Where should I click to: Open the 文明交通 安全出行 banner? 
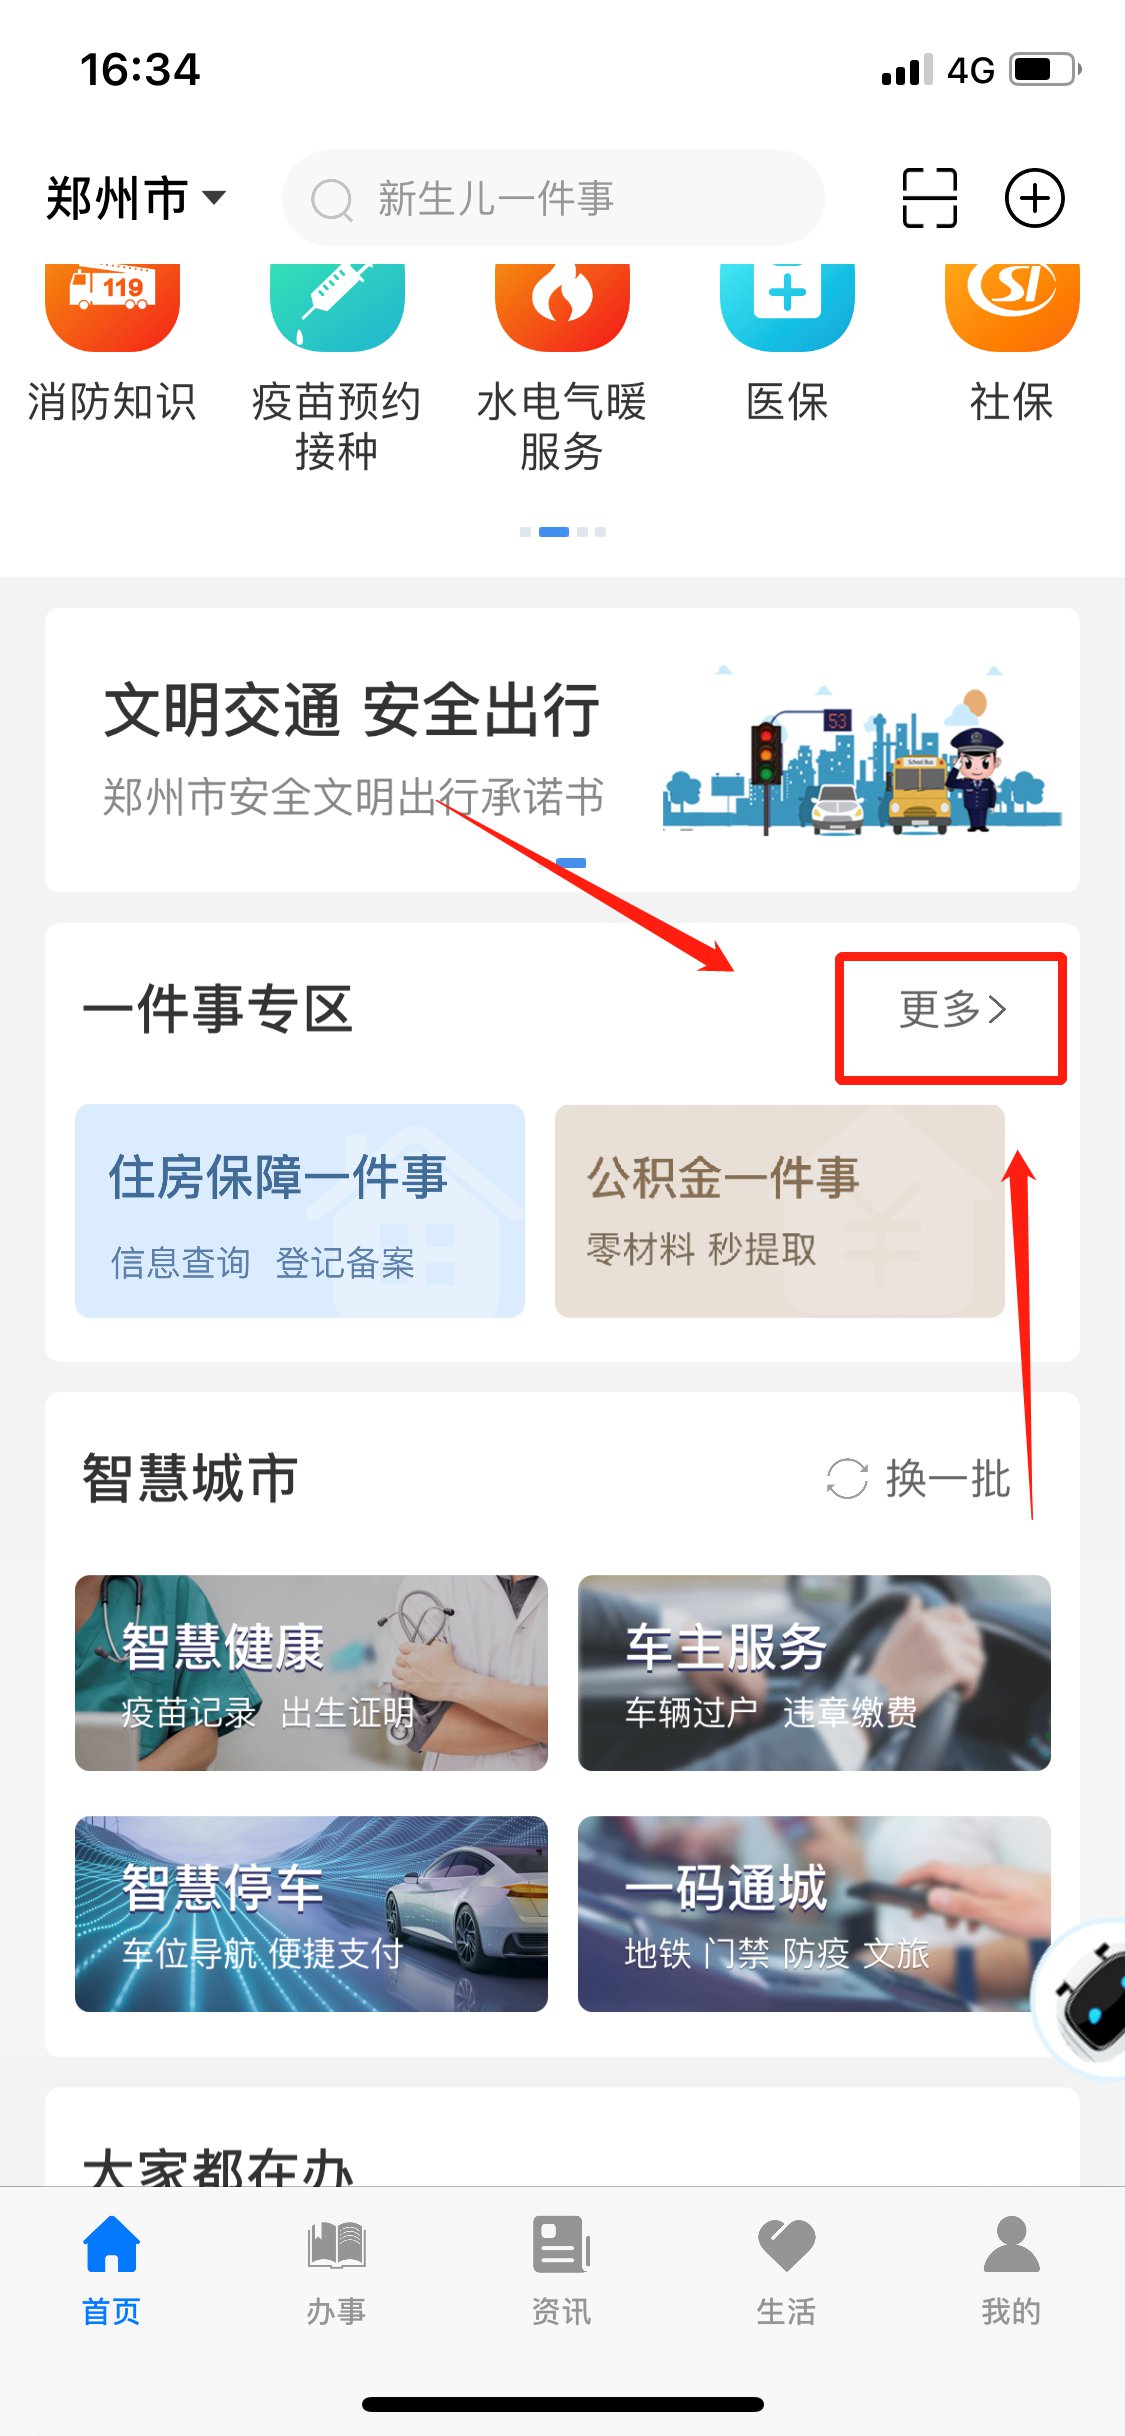562,750
